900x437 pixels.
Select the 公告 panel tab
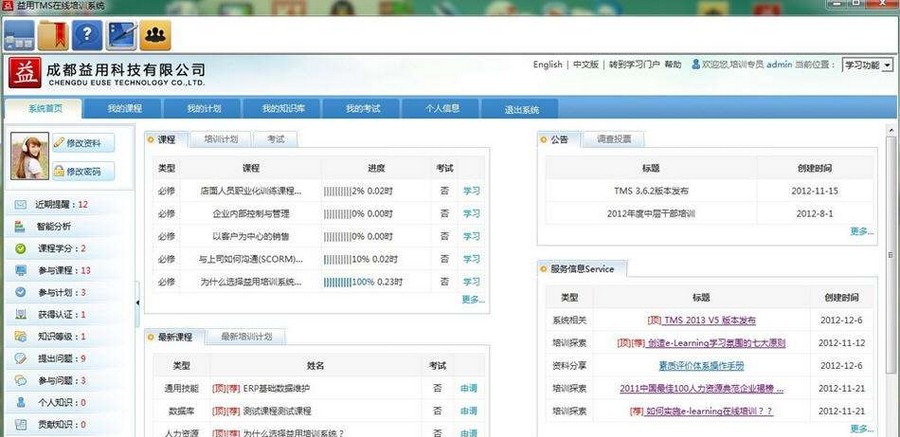(x=559, y=139)
